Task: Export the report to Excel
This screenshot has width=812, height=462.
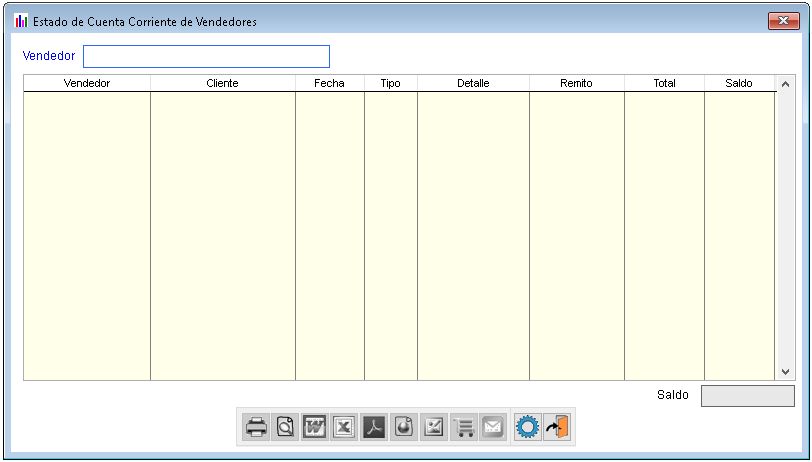Action: click(344, 427)
